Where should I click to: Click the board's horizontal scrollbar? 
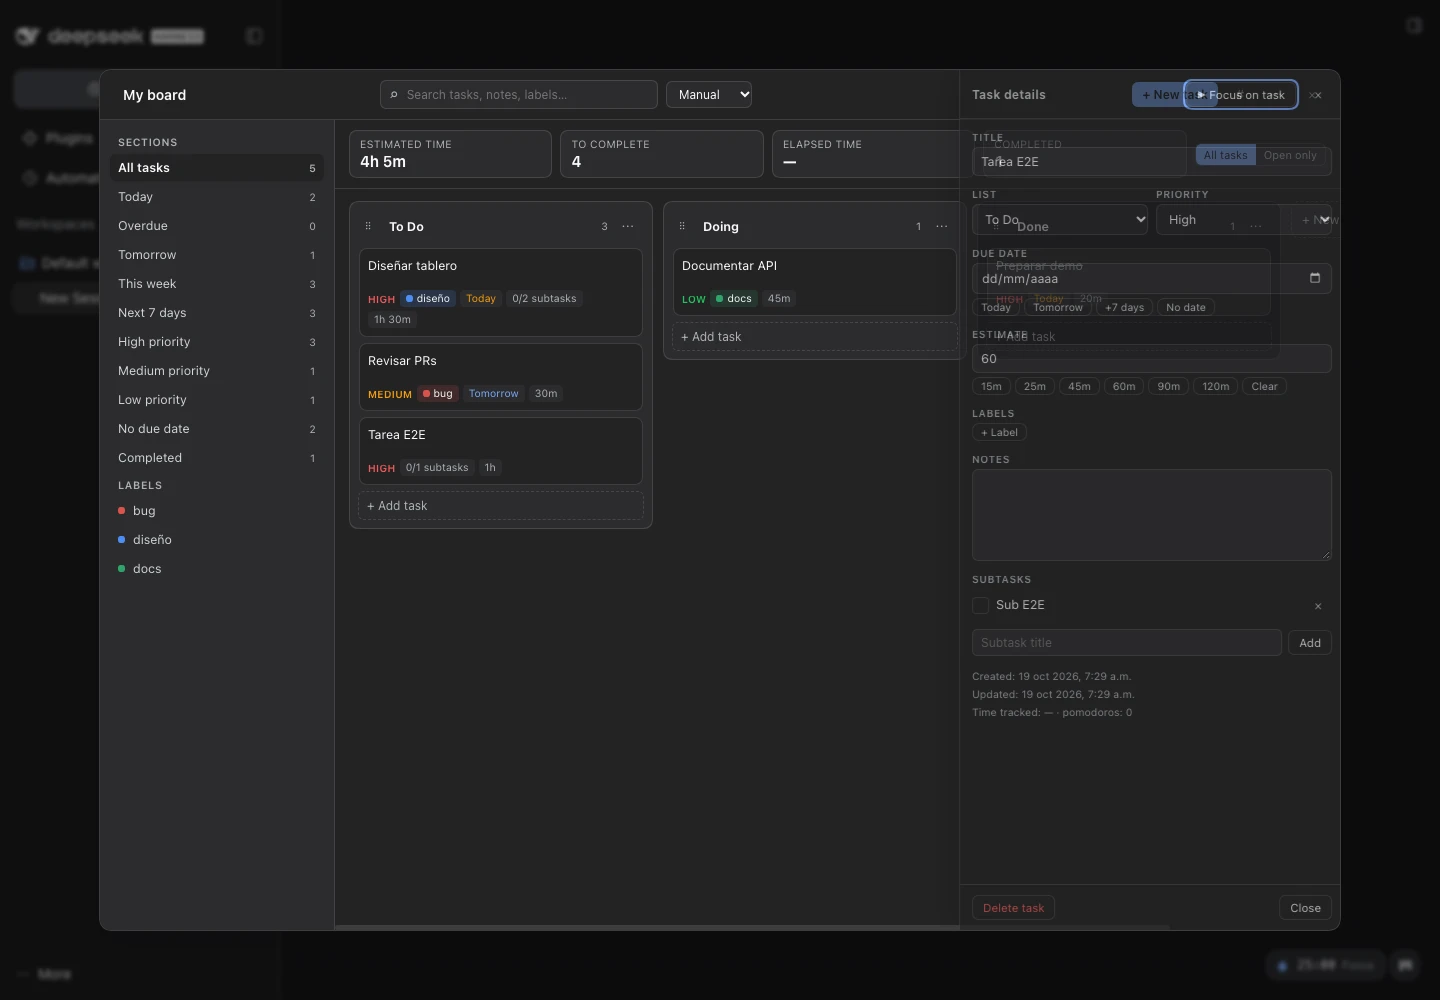coord(752,927)
